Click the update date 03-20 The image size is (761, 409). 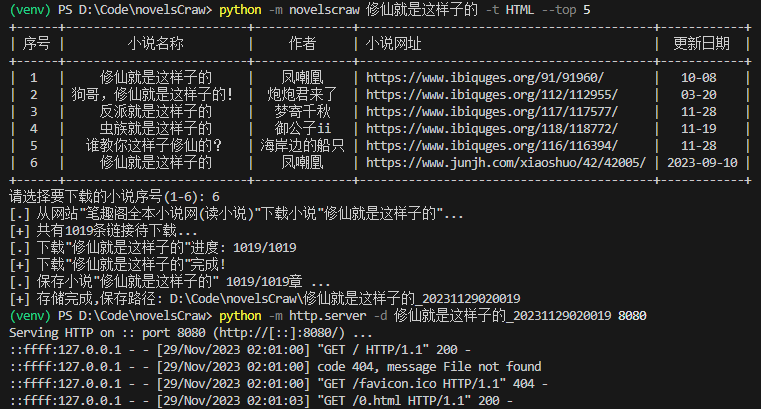[698, 95]
